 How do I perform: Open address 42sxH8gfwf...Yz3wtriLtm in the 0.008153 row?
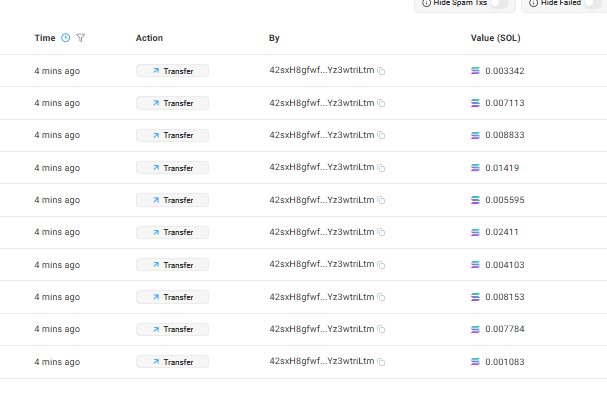pos(322,297)
